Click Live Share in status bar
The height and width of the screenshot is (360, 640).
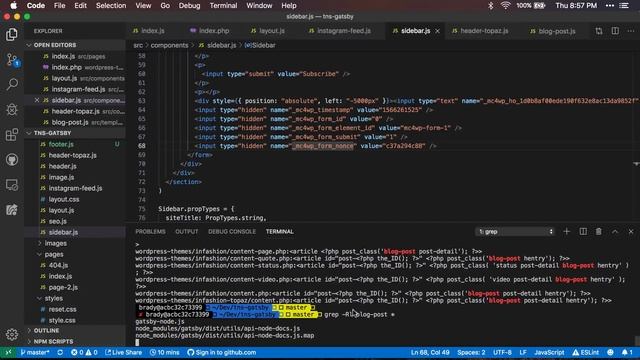point(124,352)
